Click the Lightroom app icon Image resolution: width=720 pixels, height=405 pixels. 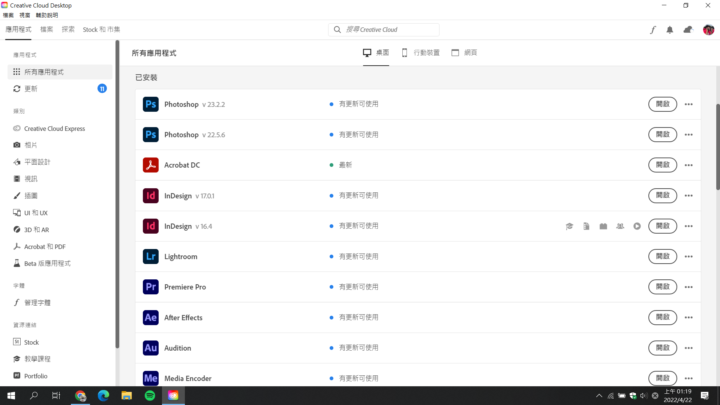click(x=151, y=257)
